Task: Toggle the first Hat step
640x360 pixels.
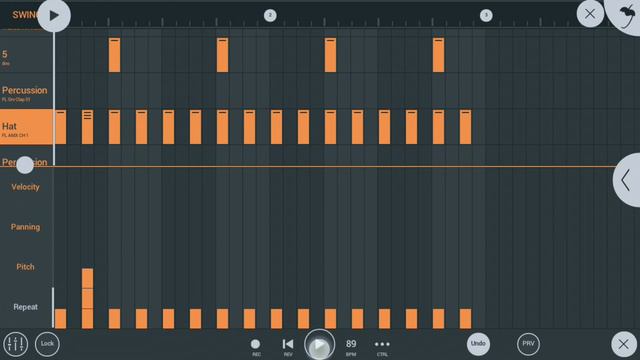Action: pos(60,127)
